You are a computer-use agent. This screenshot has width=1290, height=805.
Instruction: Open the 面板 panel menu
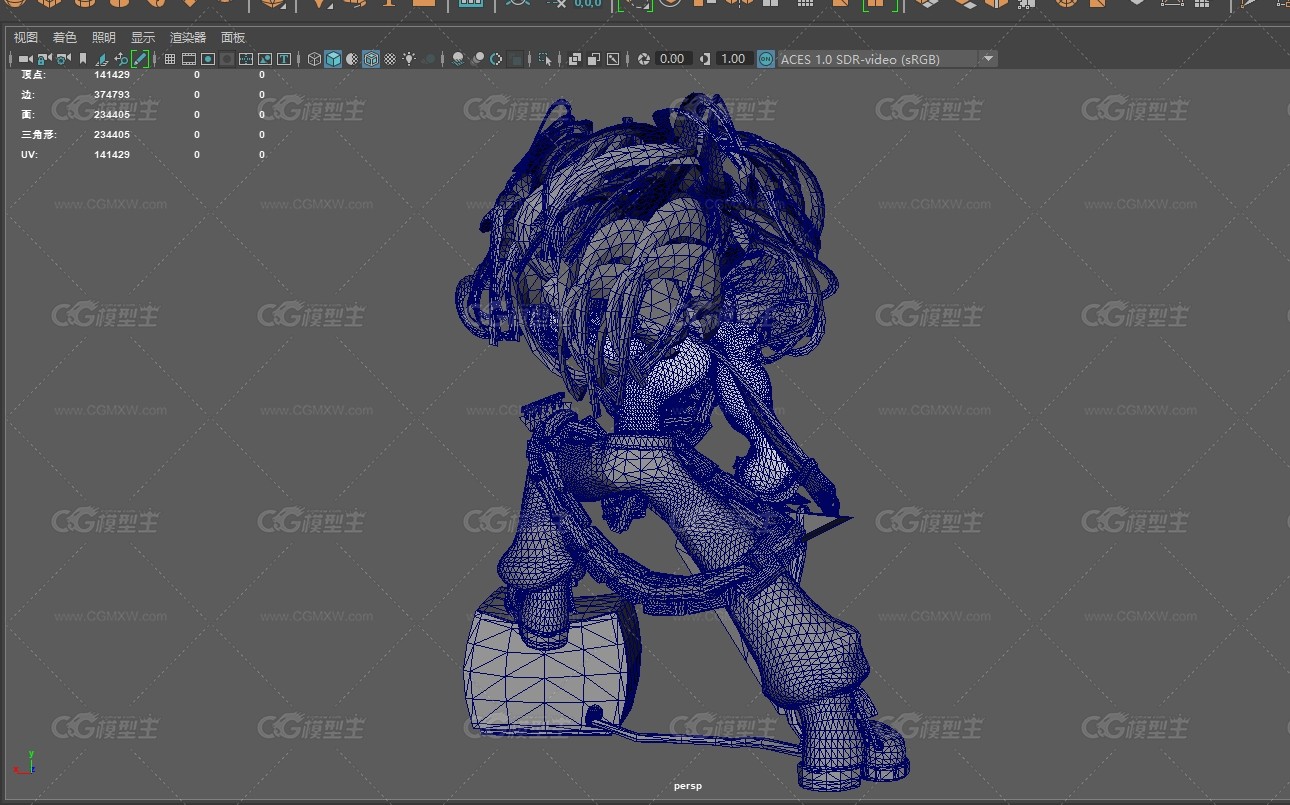coord(233,37)
